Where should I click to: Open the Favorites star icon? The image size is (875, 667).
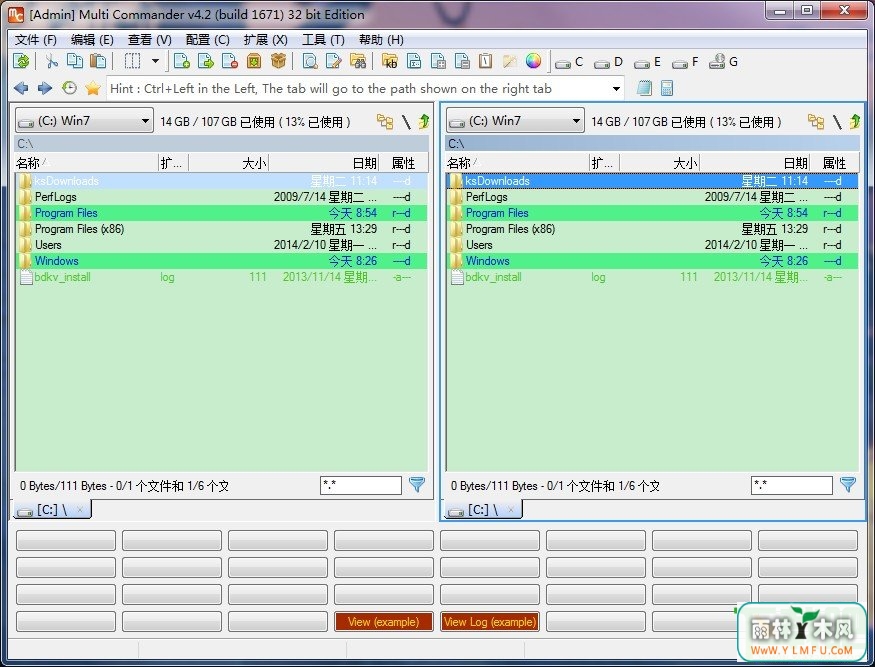(x=93, y=88)
